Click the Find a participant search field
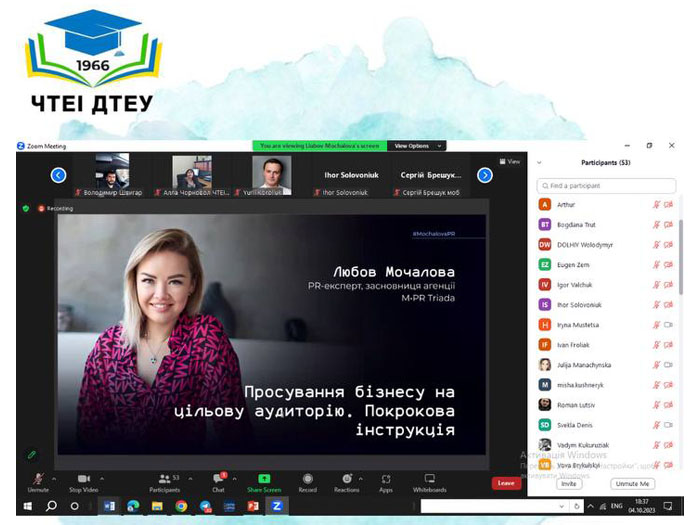This screenshot has width=700, height=525. [x=606, y=186]
